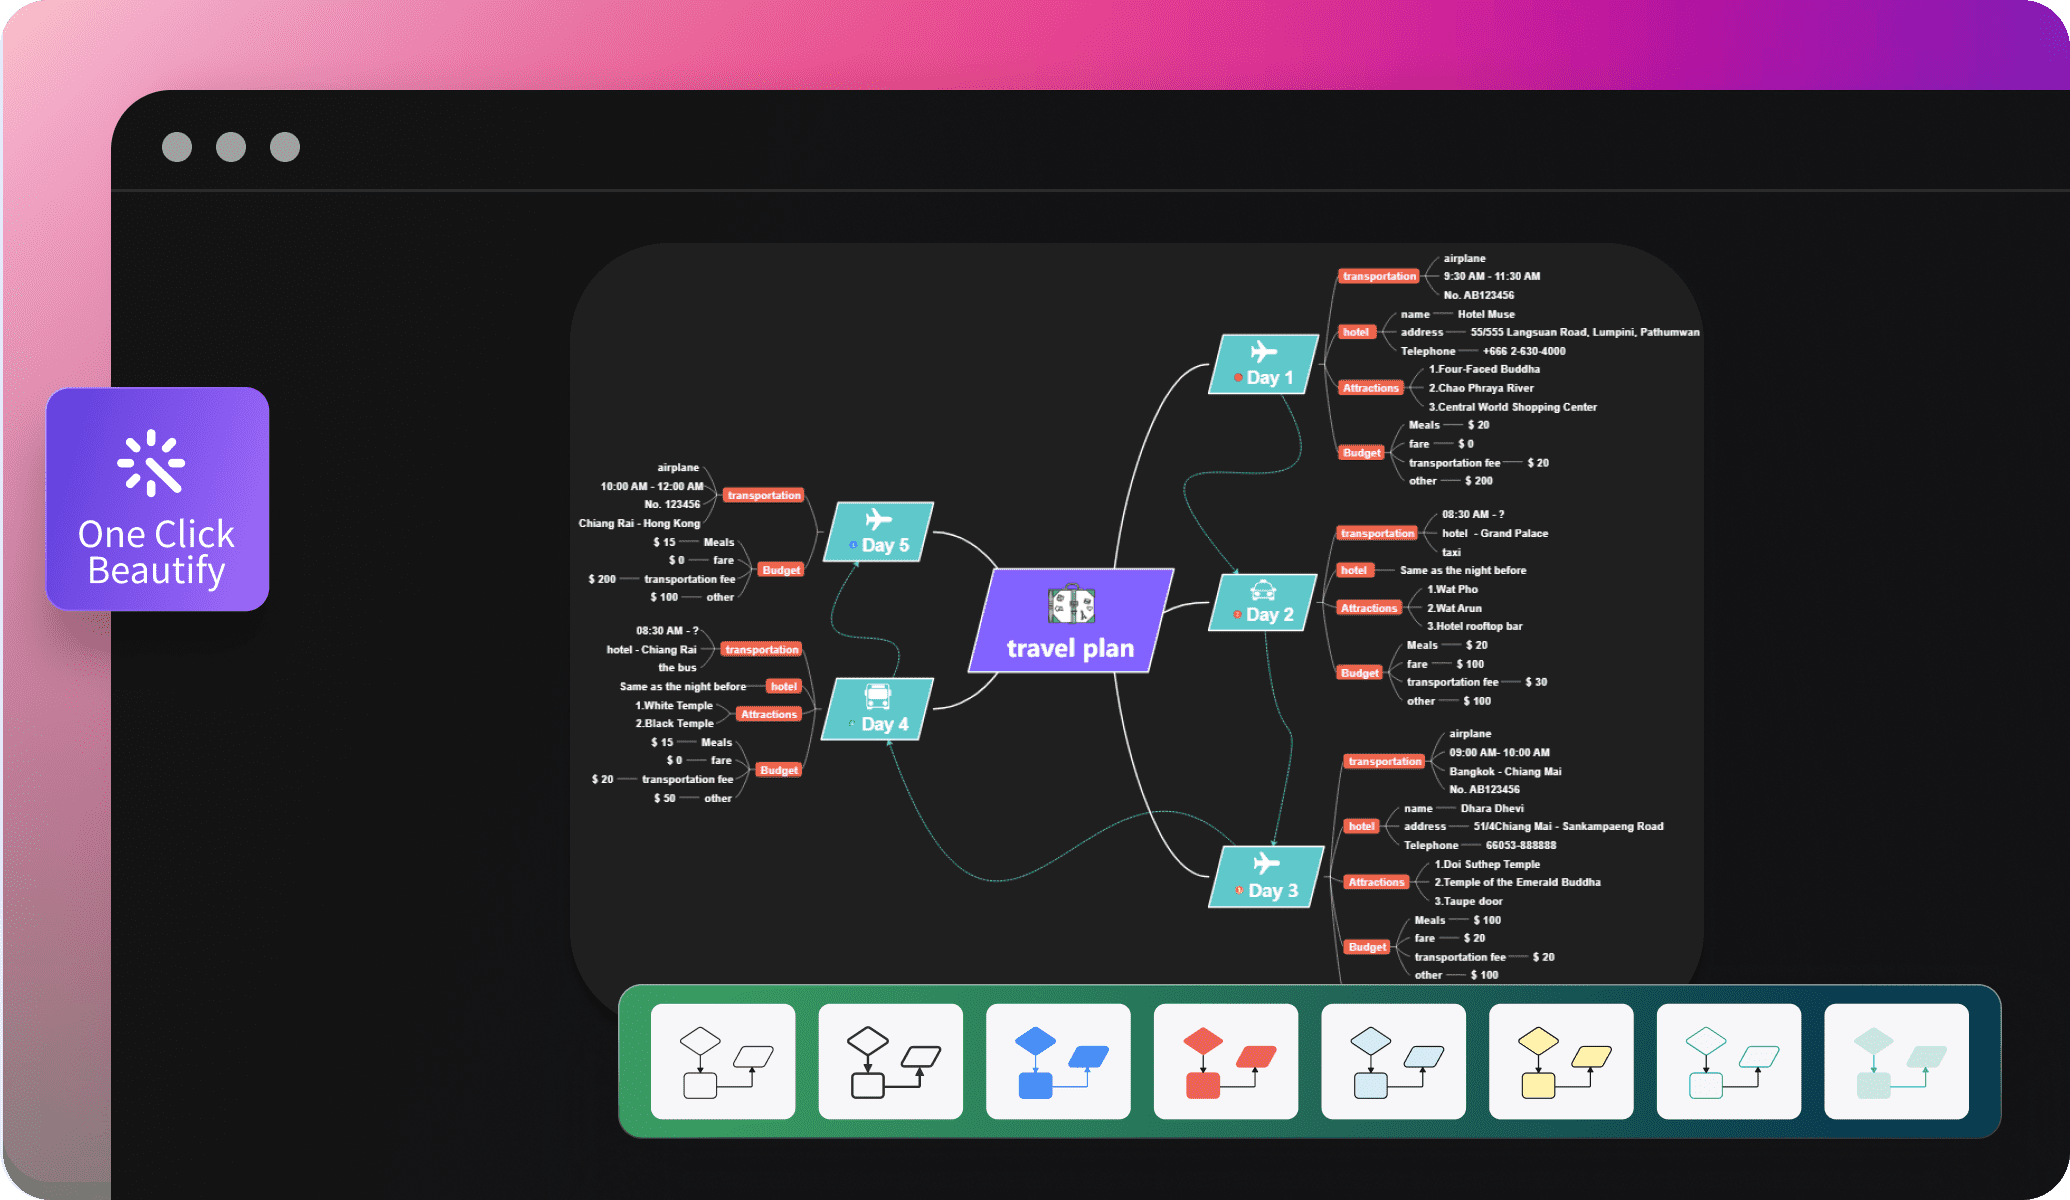
Task: Apply the red filled flowchart theme
Action: pos(1226,1062)
